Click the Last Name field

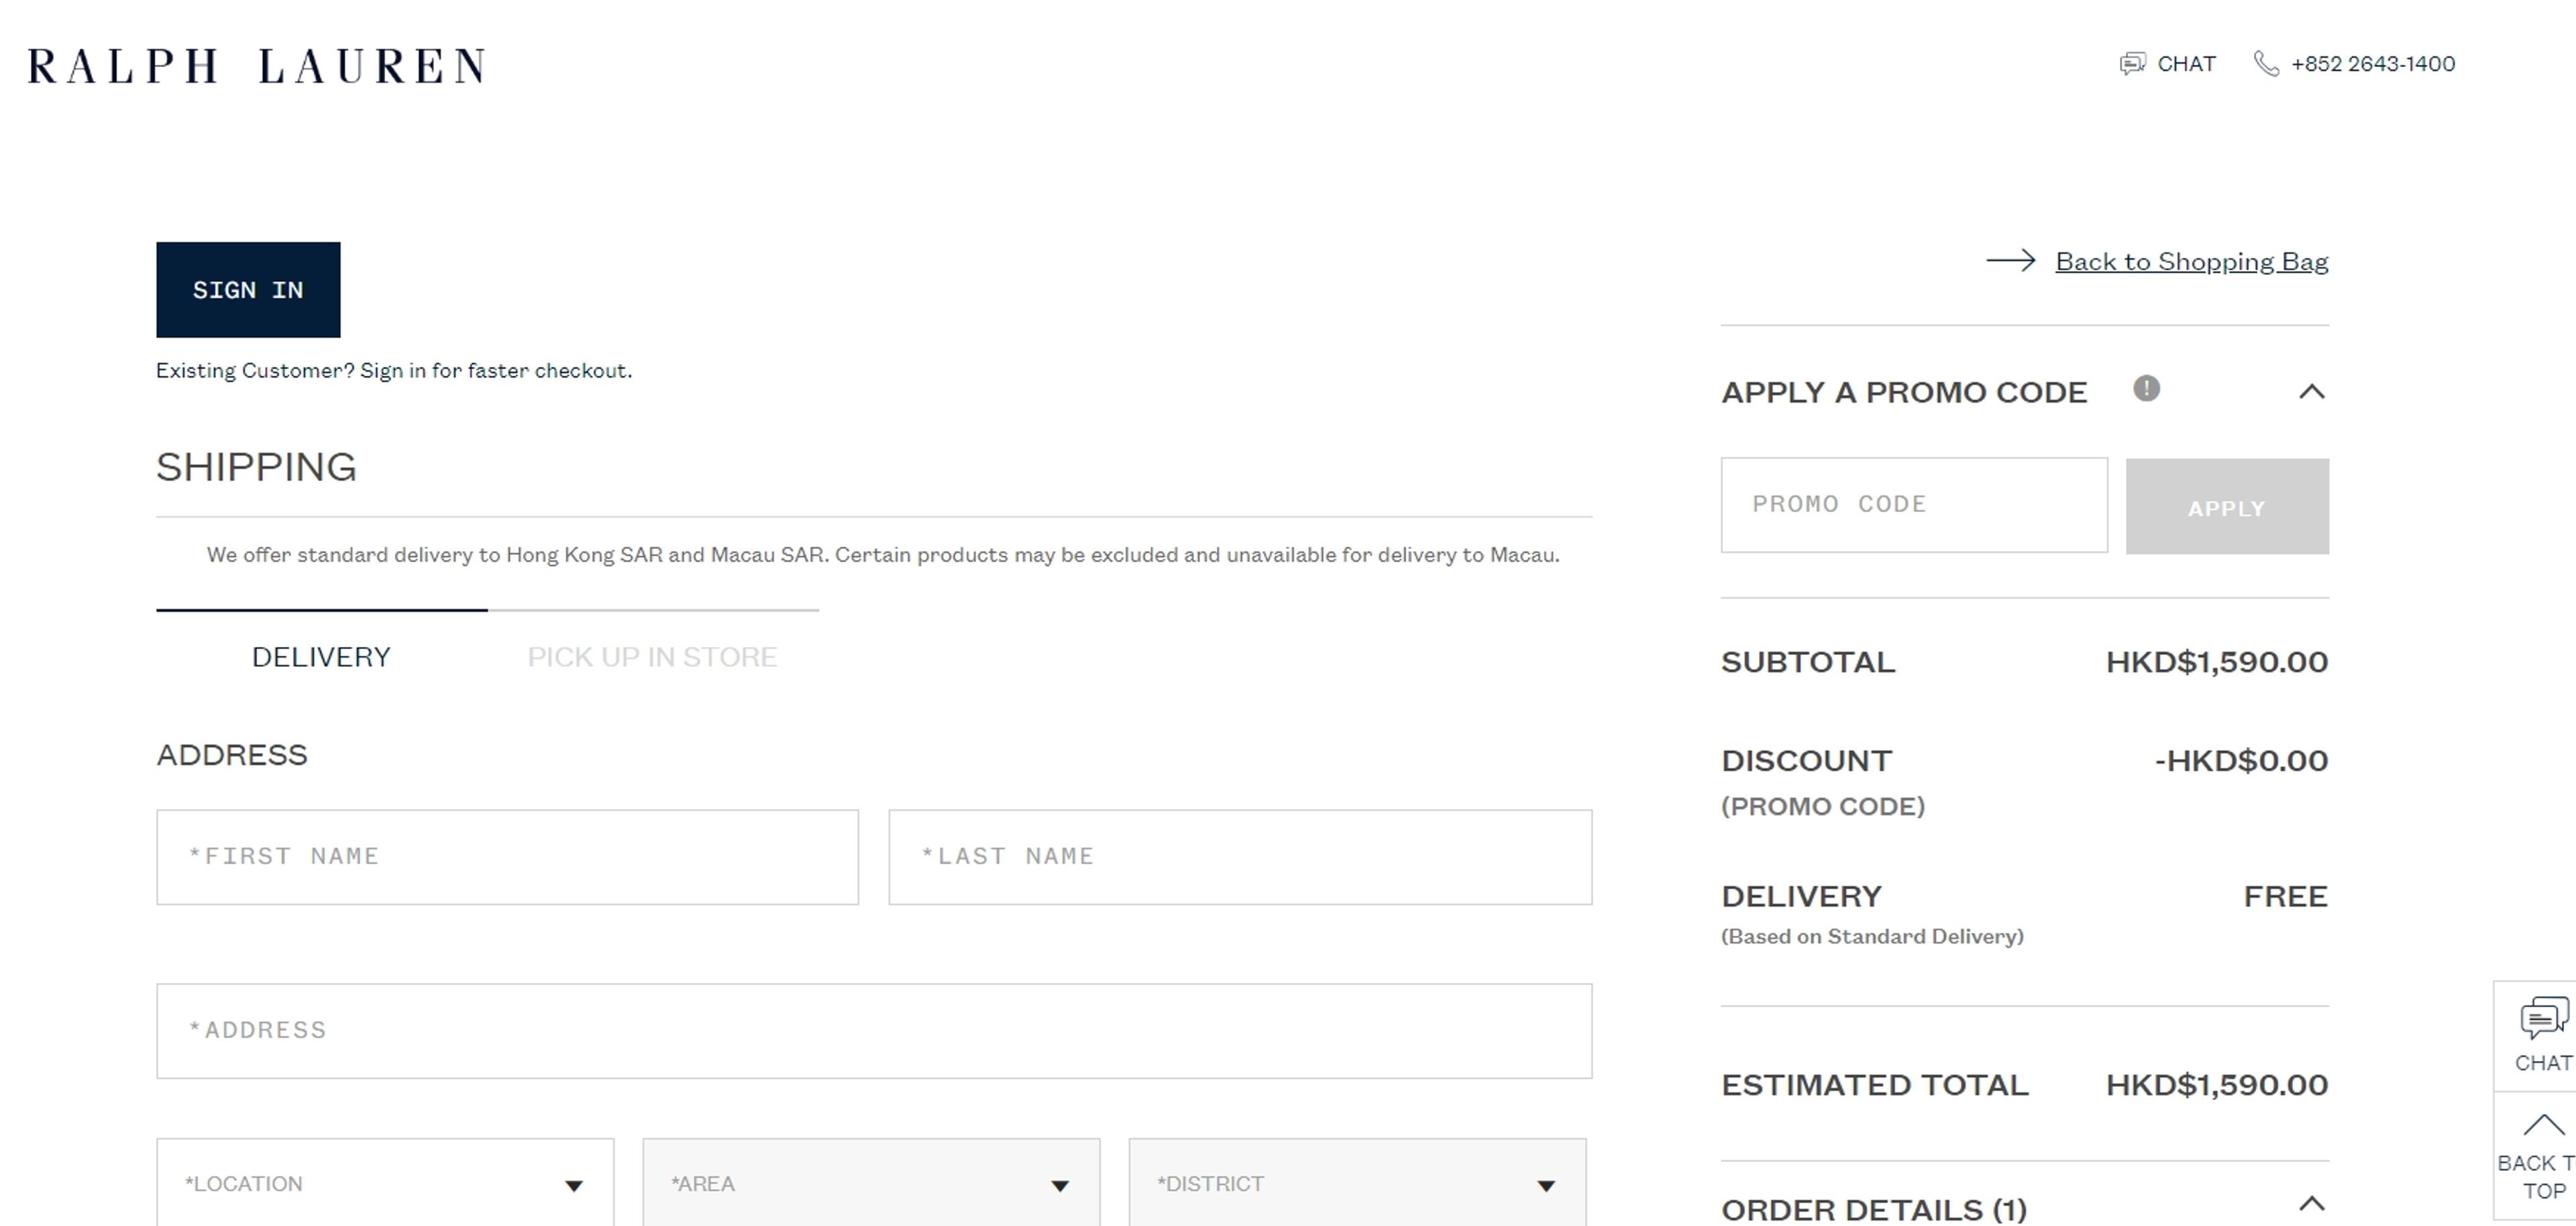tap(1240, 857)
